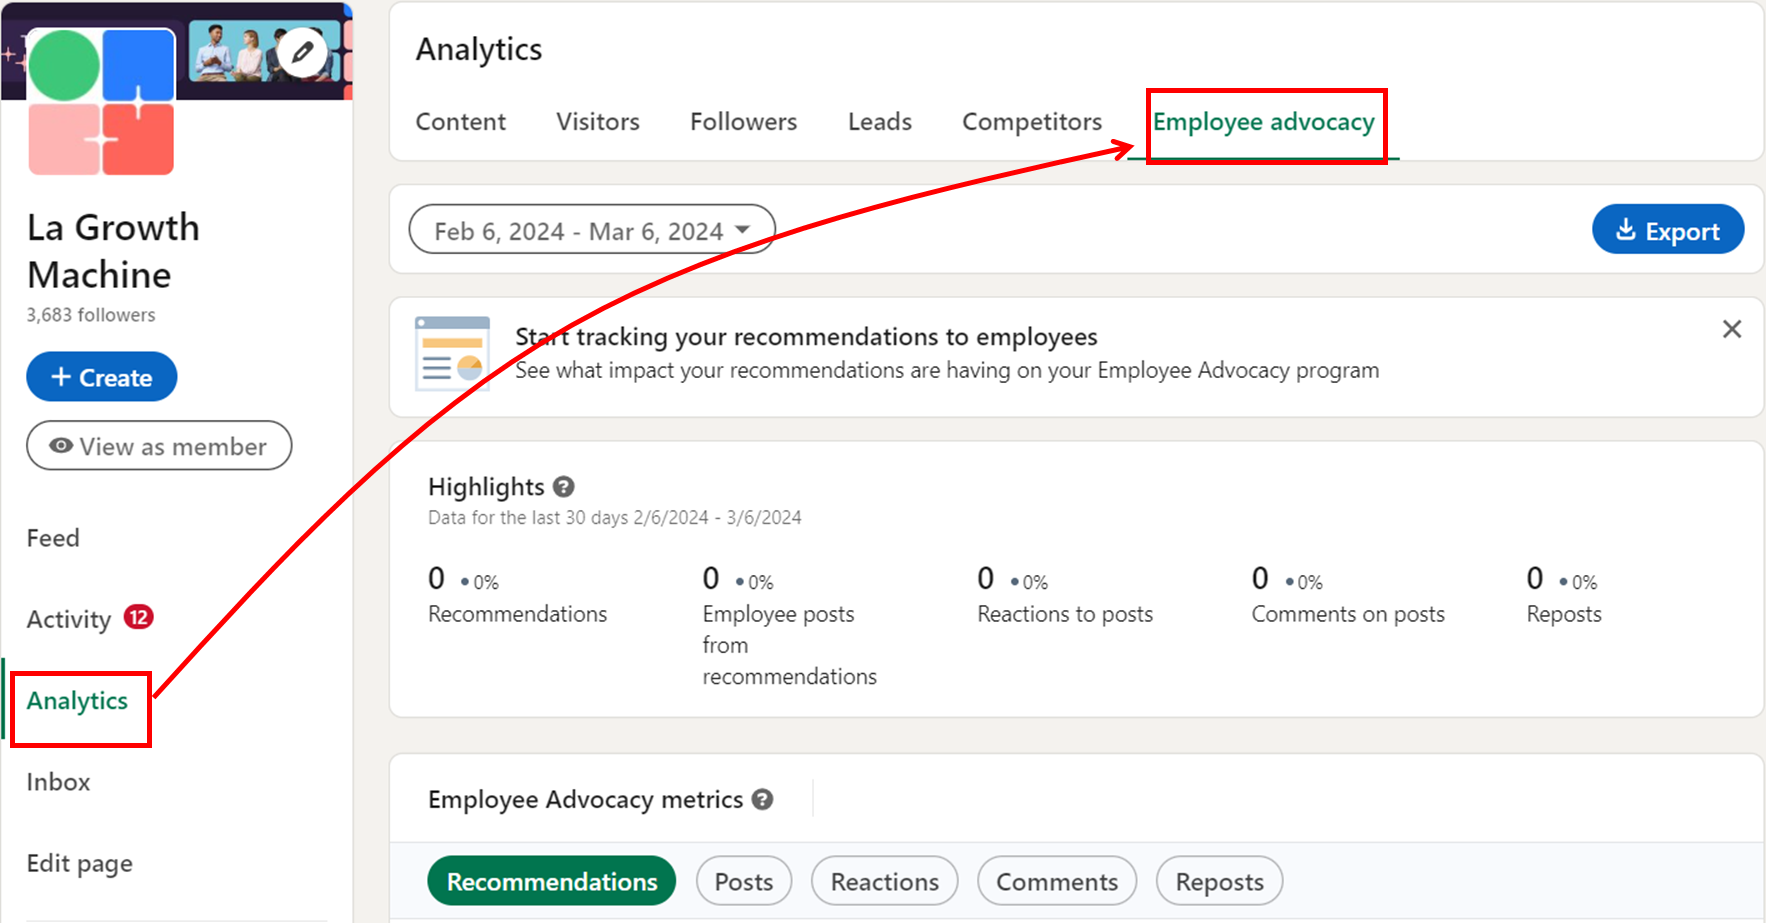Image resolution: width=1766 pixels, height=923 pixels.
Task: Open the Edit page option
Action: [x=79, y=863]
